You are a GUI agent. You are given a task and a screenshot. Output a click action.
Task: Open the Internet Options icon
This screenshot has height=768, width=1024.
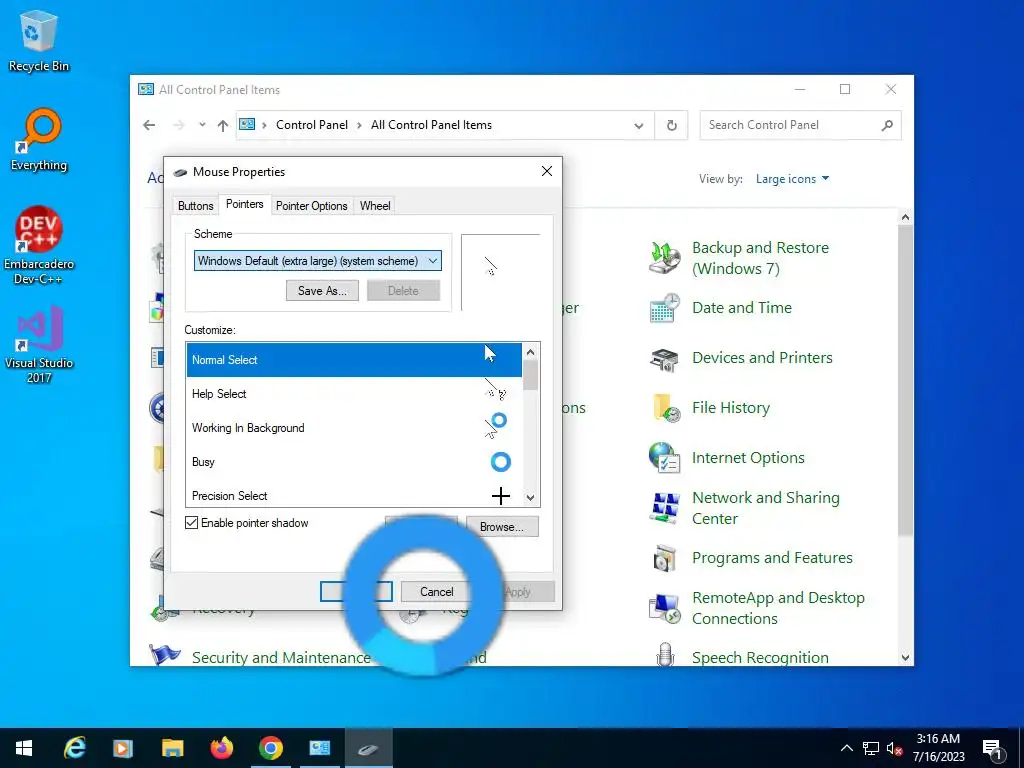pyautogui.click(x=664, y=457)
